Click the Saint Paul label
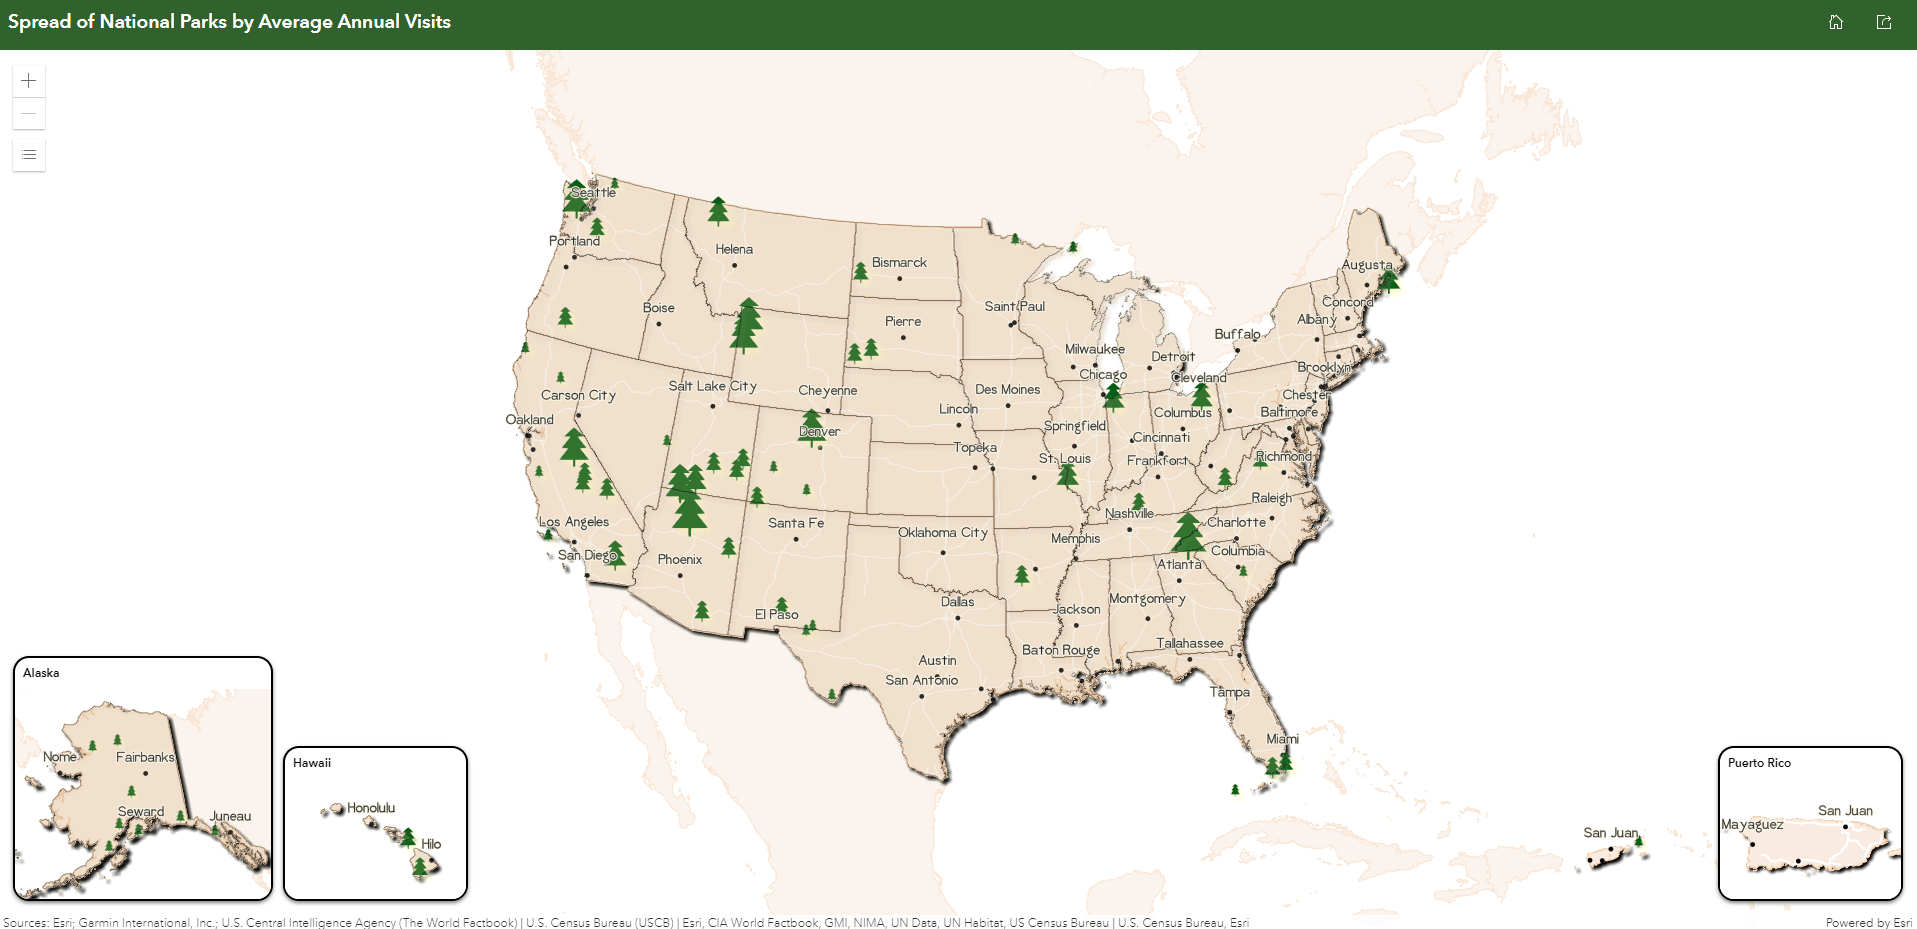Viewport: 1917px width, 929px height. click(1014, 306)
